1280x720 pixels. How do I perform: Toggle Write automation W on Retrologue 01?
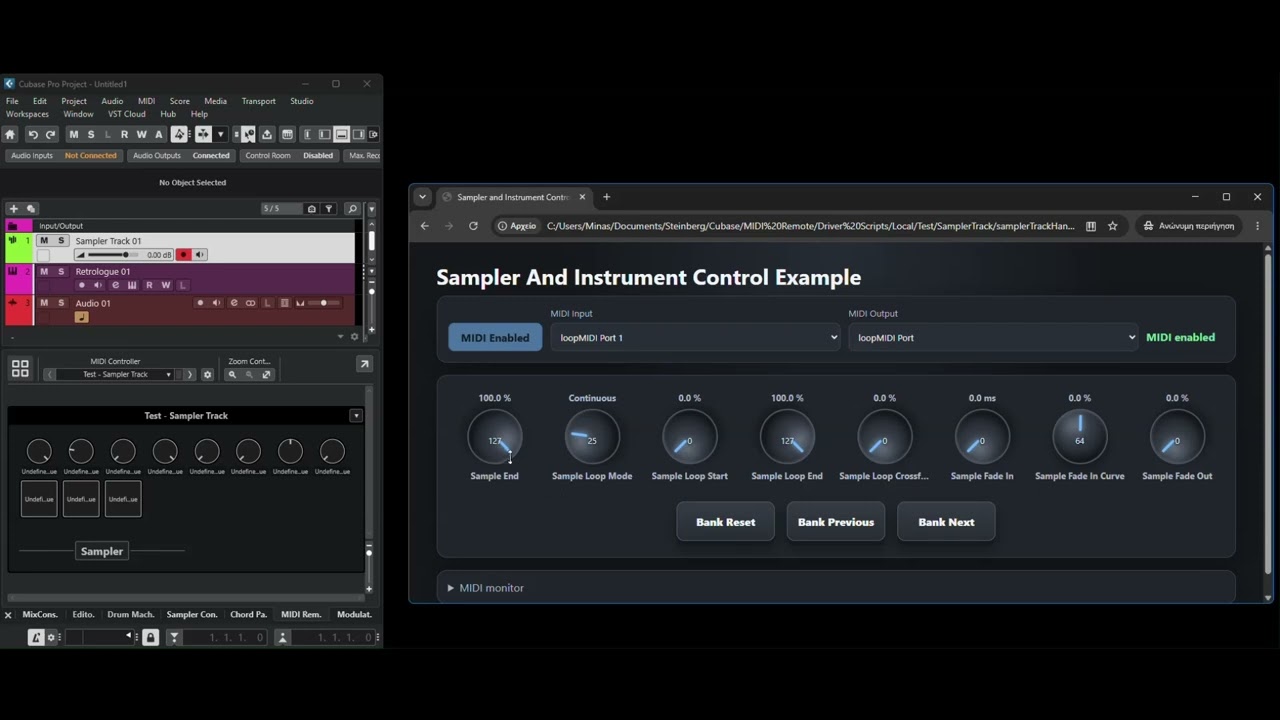tap(166, 285)
